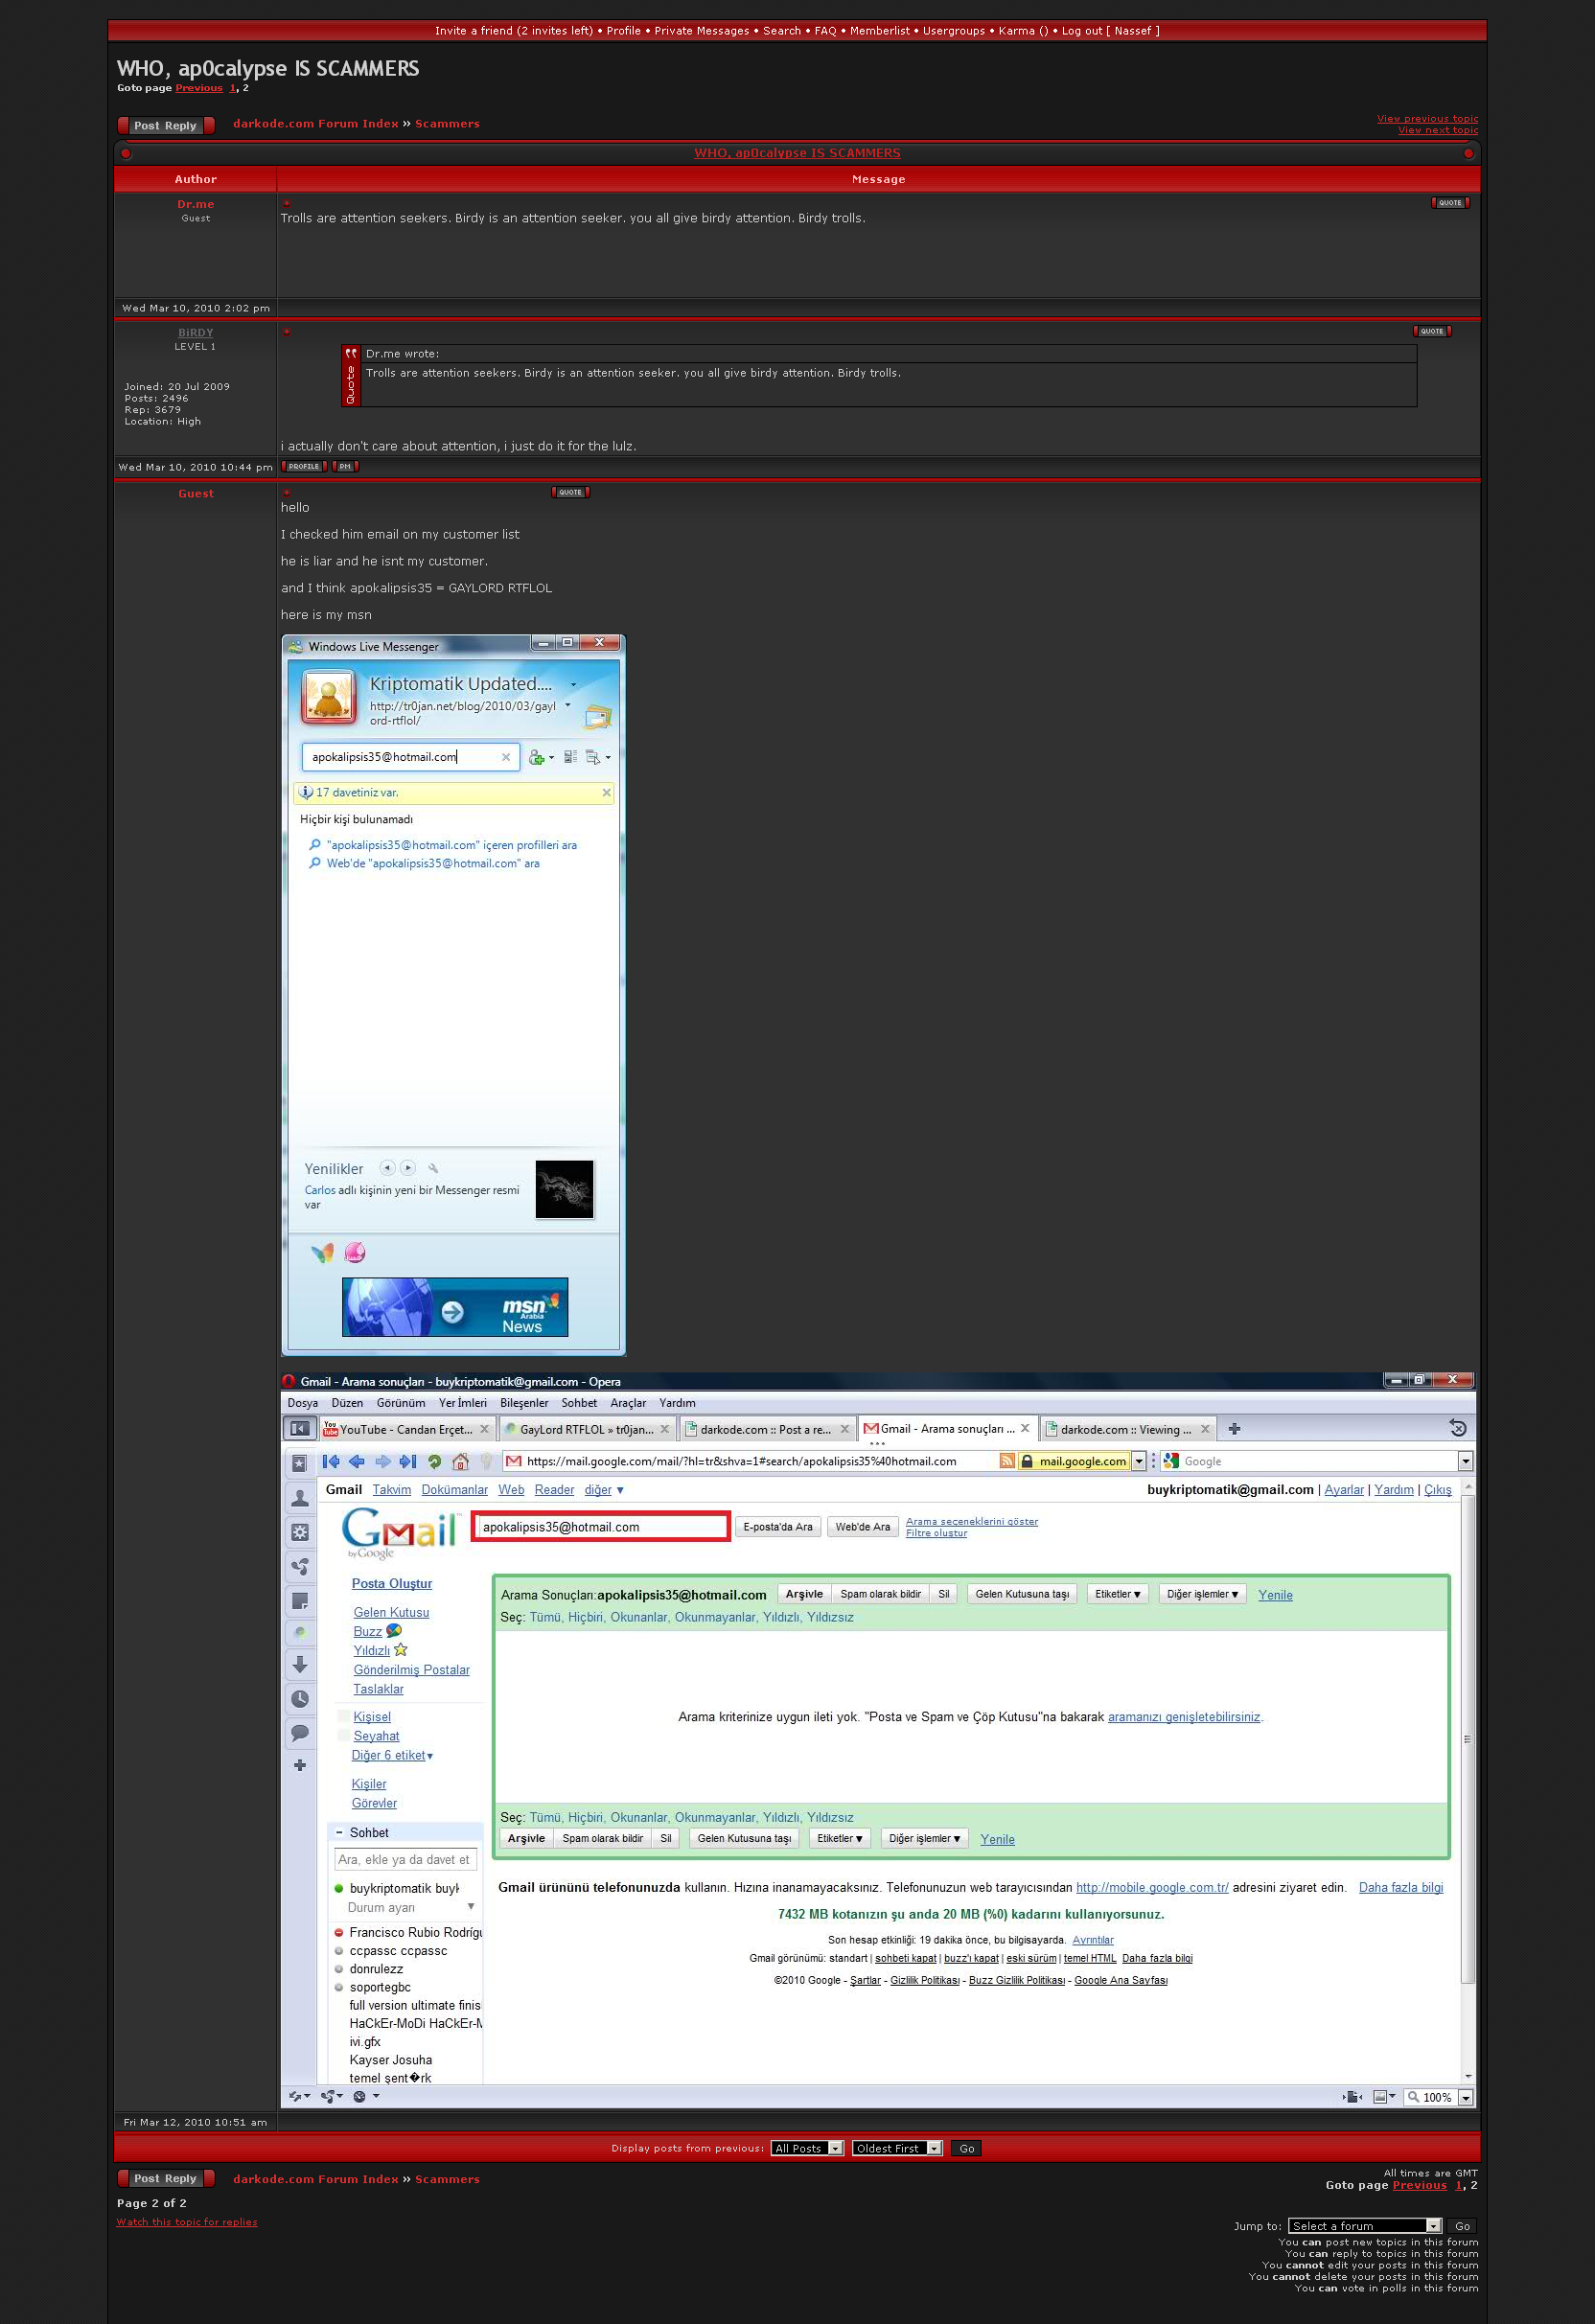Viewport: 1595px width, 2324px height.
Task: Click the top Post Reply button
Action: click(165, 125)
